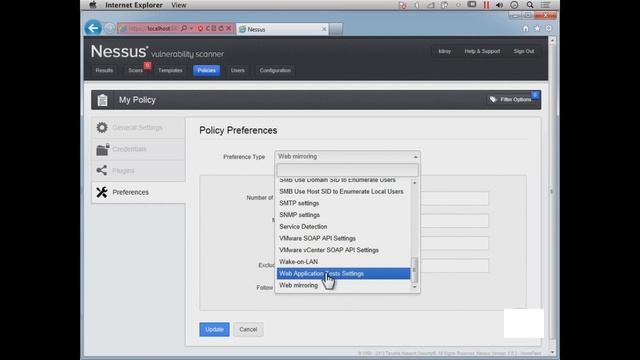Open Plugins in the sidebar

click(138, 171)
